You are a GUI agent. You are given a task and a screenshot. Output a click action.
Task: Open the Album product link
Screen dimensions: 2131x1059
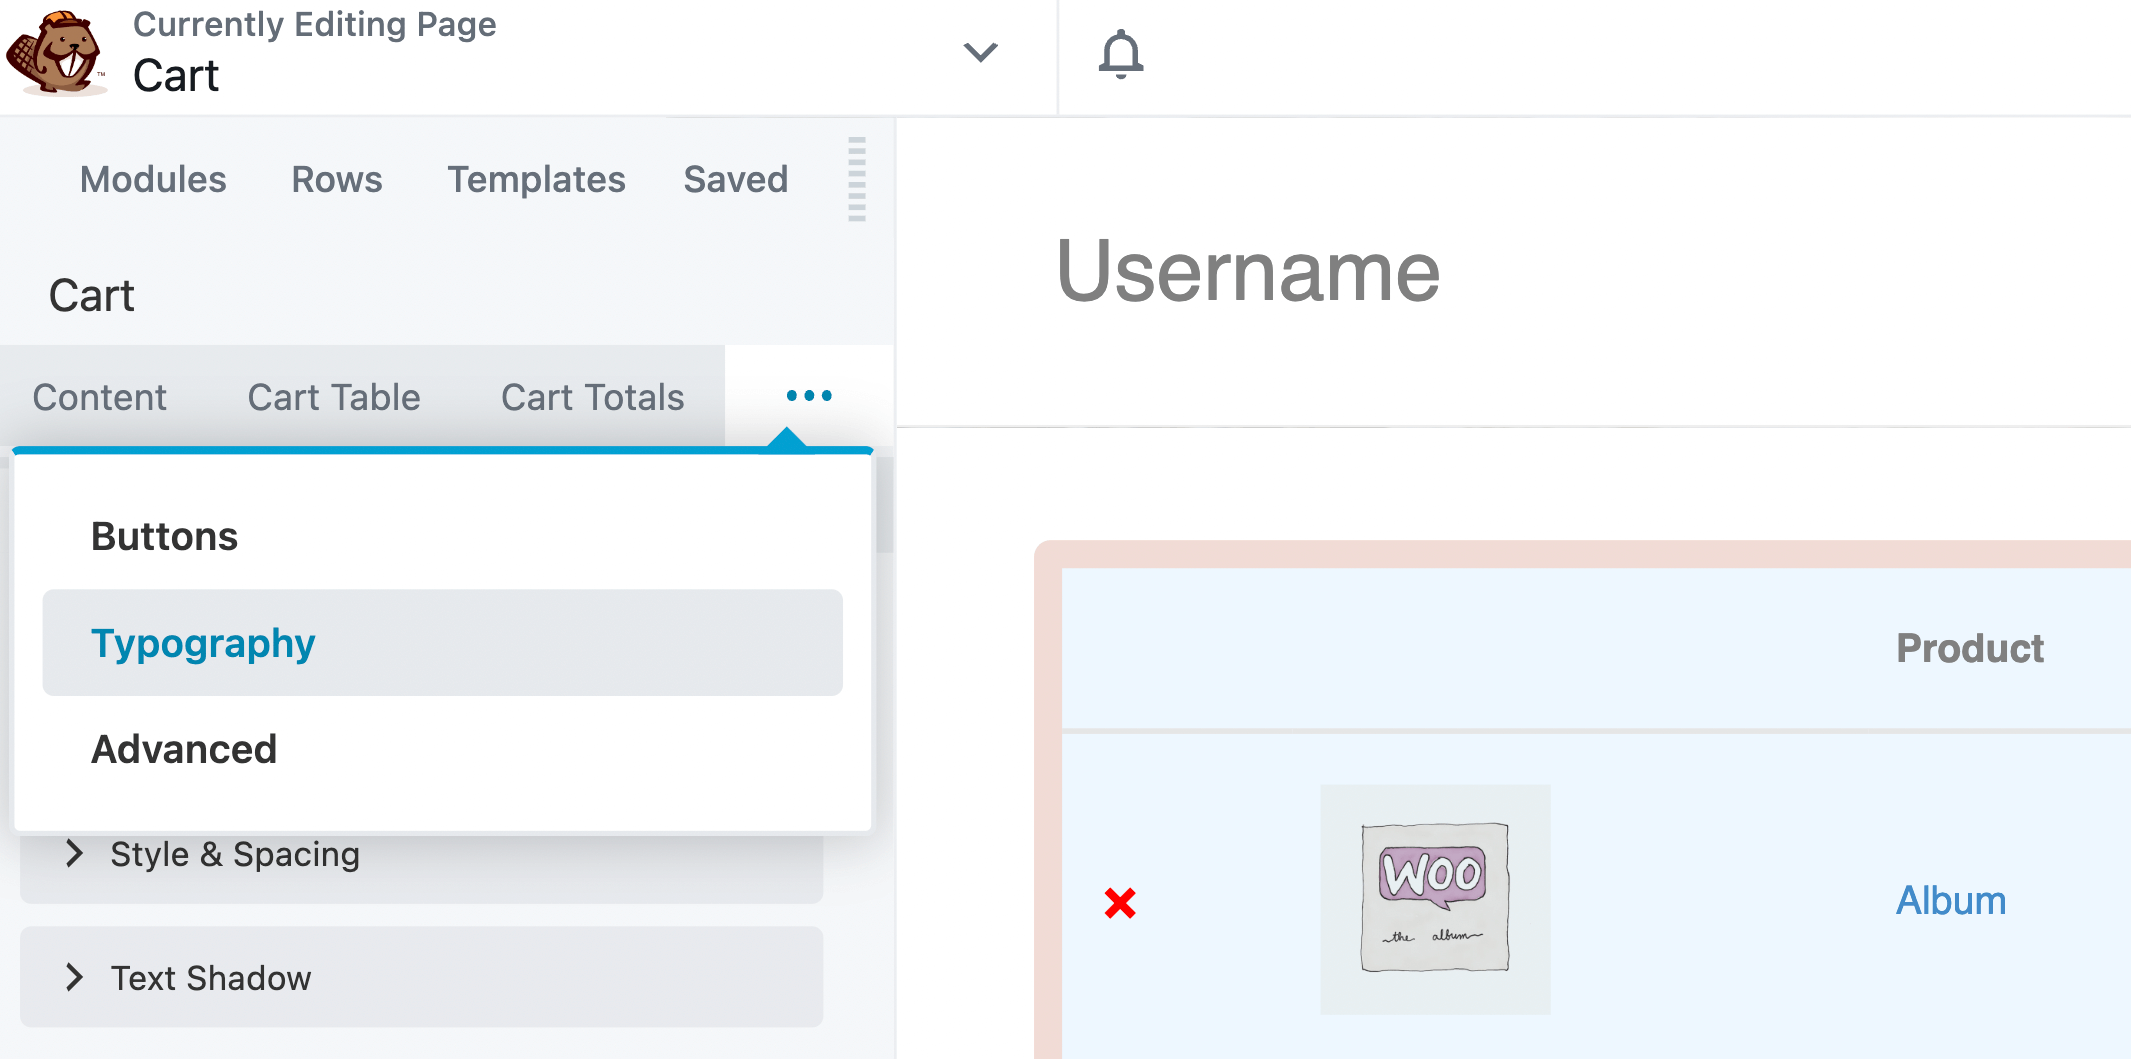tap(1950, 900)
